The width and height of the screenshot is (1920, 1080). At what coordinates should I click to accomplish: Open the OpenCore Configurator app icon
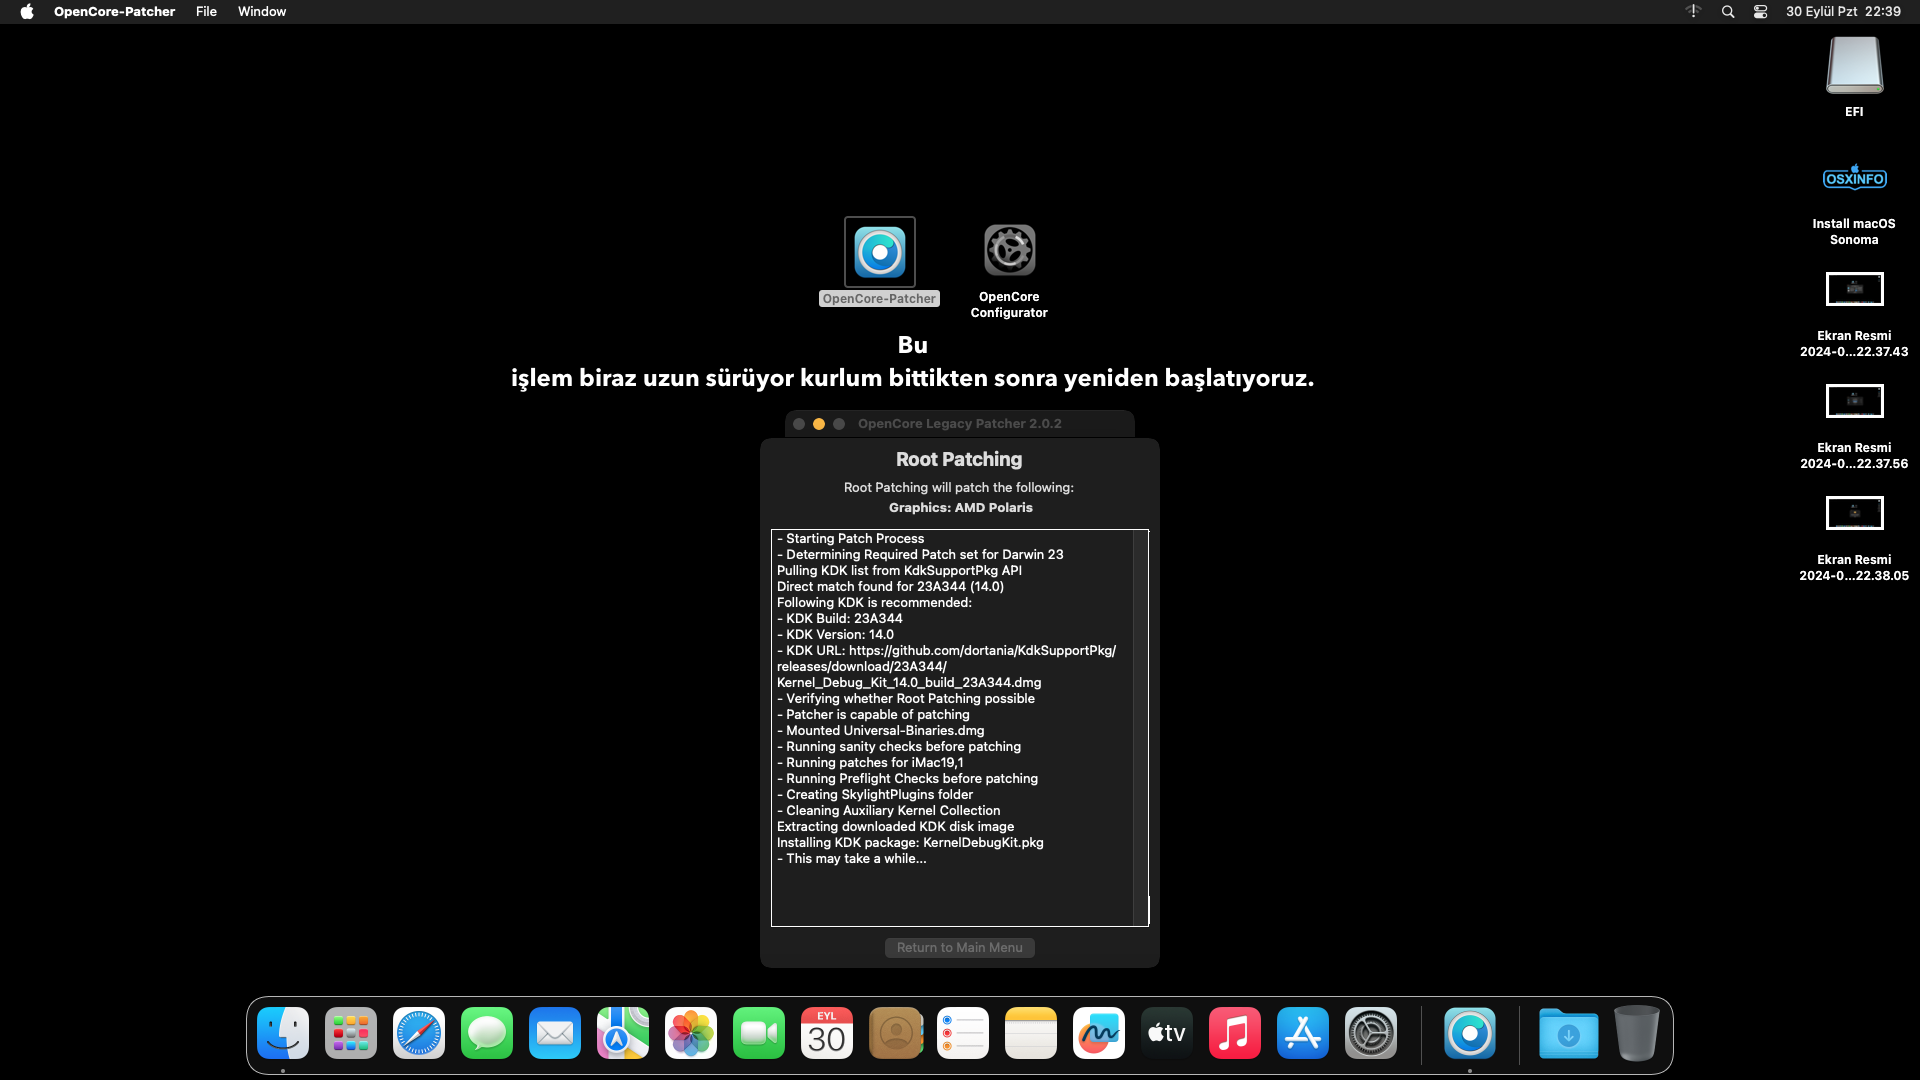[x=1009, y=250]
